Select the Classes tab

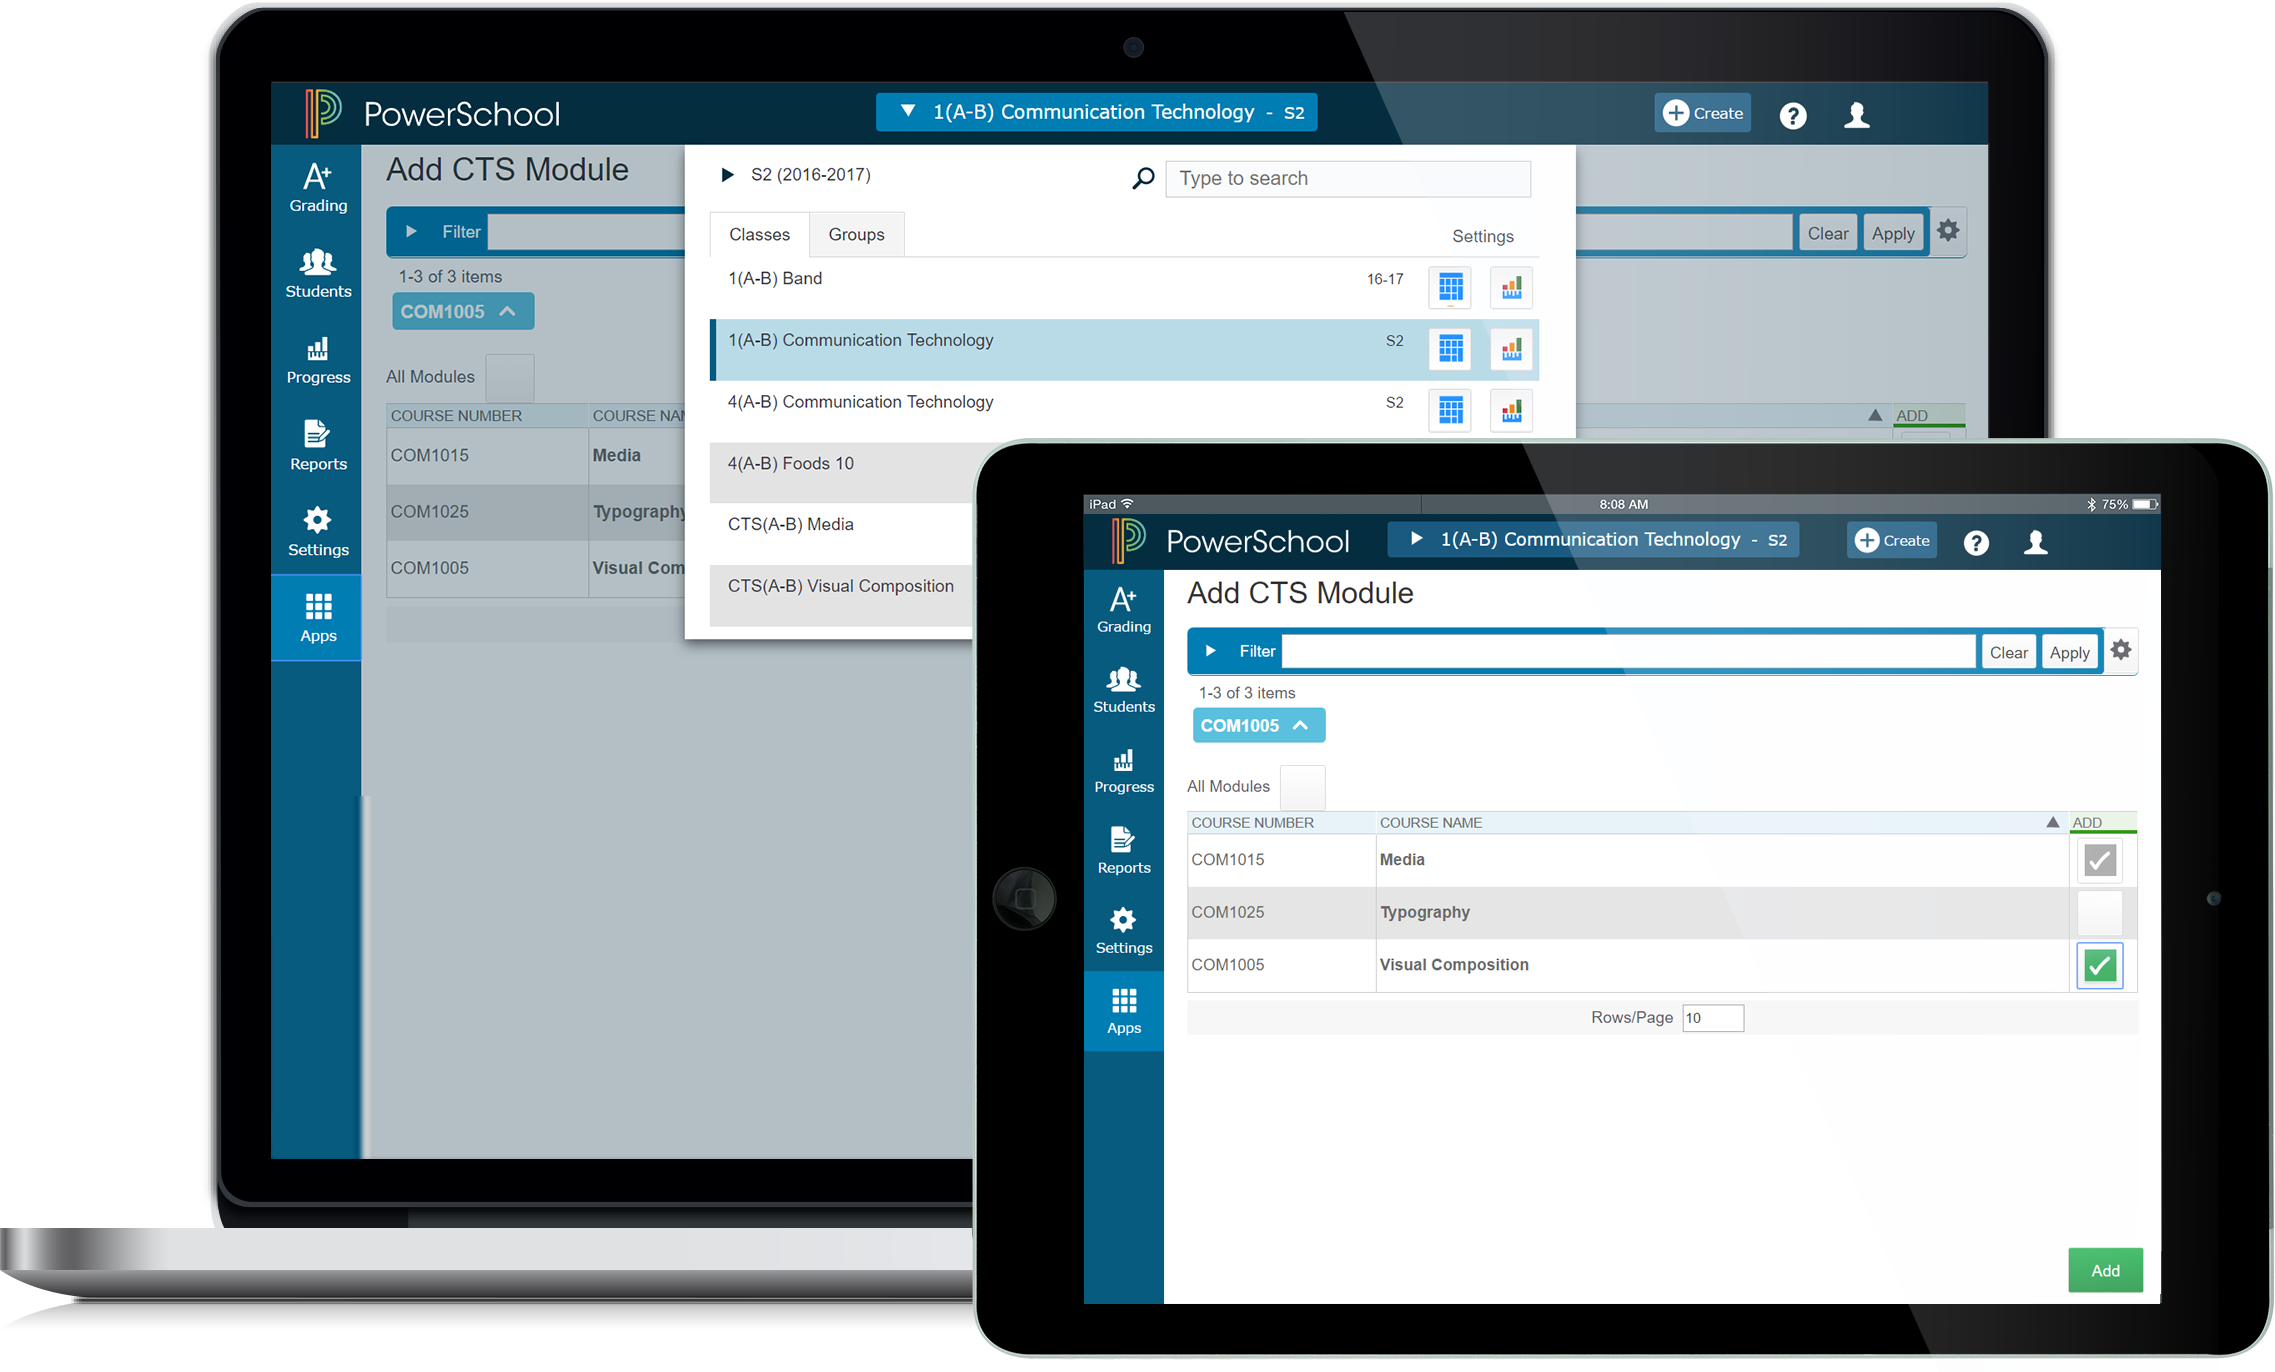coord(759,234)
